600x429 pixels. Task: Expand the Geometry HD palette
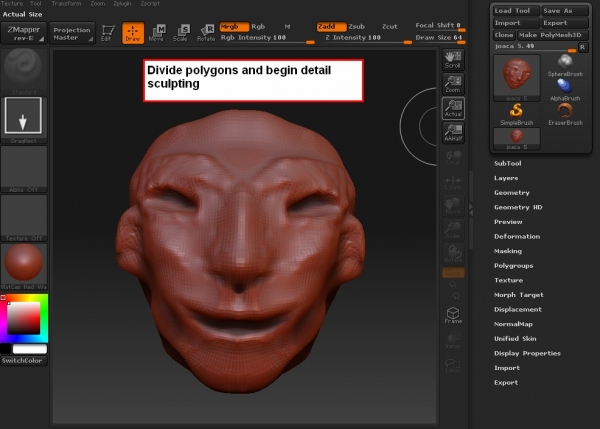(518, 207)
